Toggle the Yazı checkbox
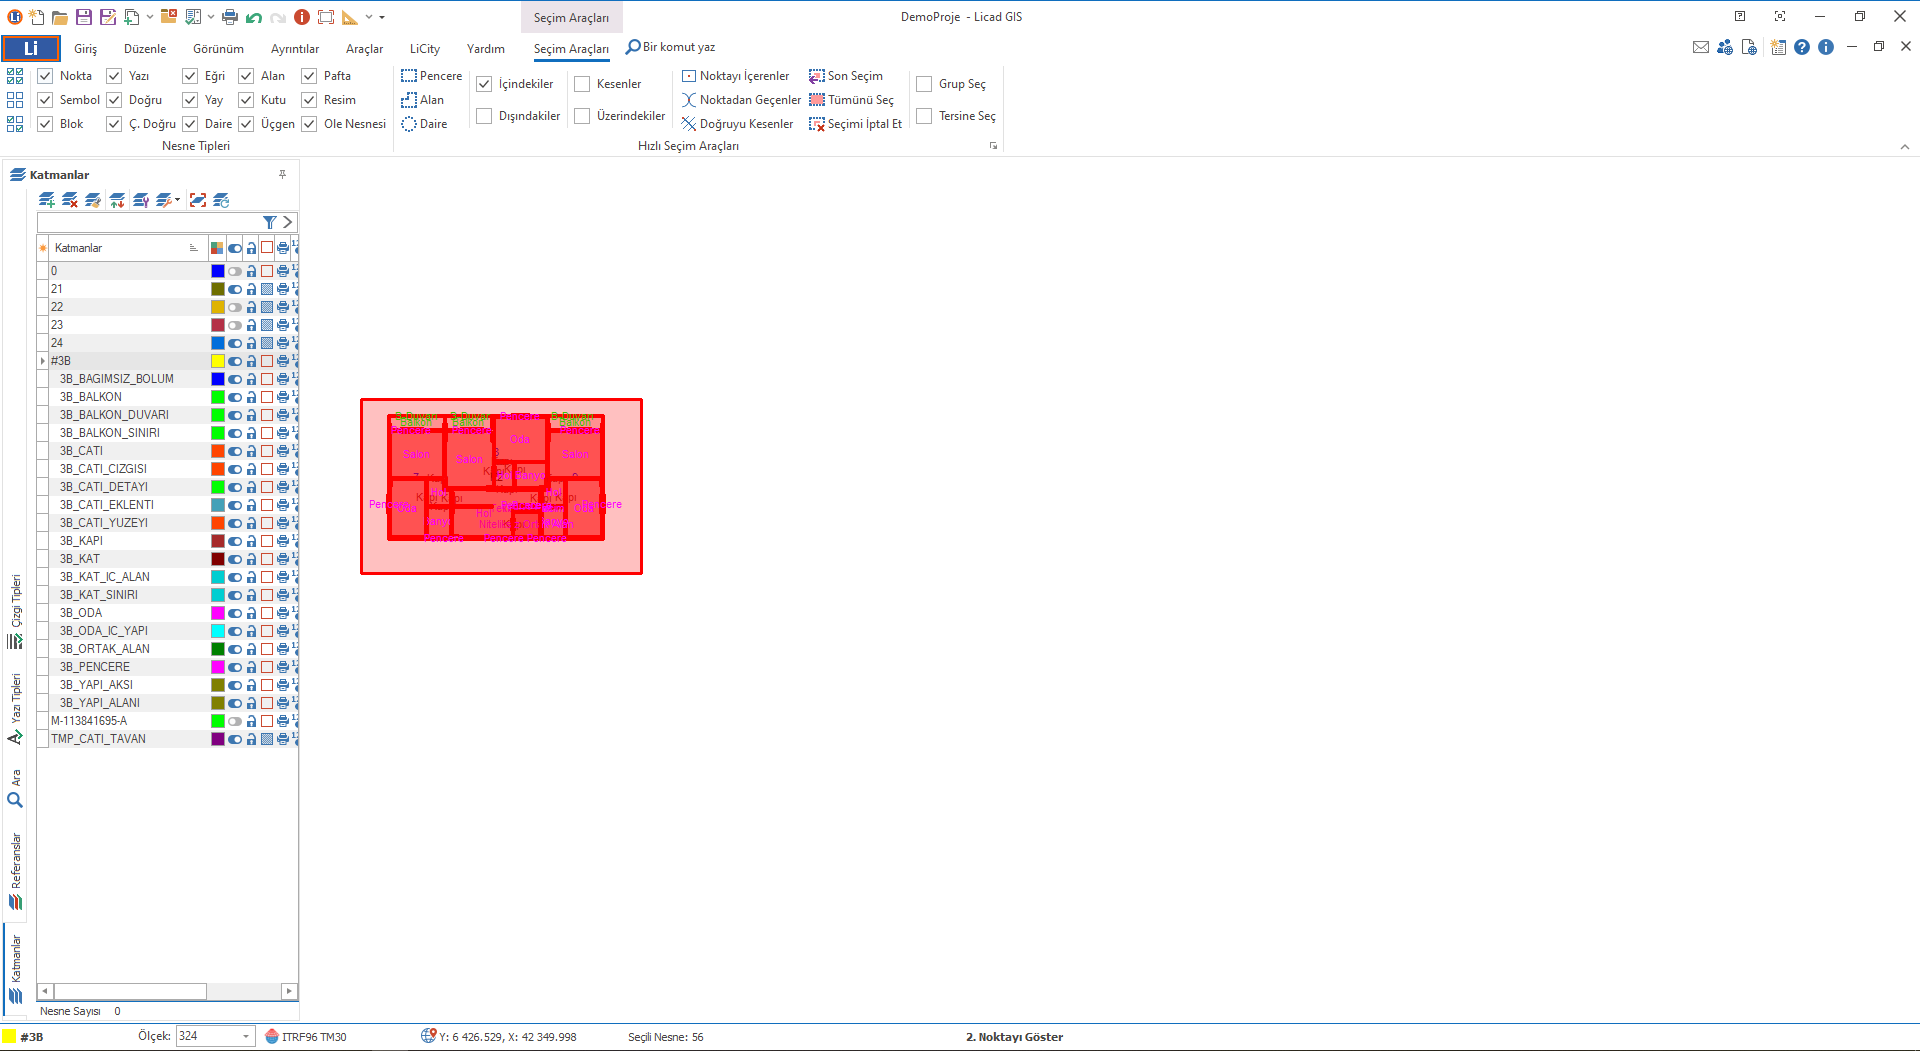Screen dimensions: 1920x1051 (x=114, y=76)
